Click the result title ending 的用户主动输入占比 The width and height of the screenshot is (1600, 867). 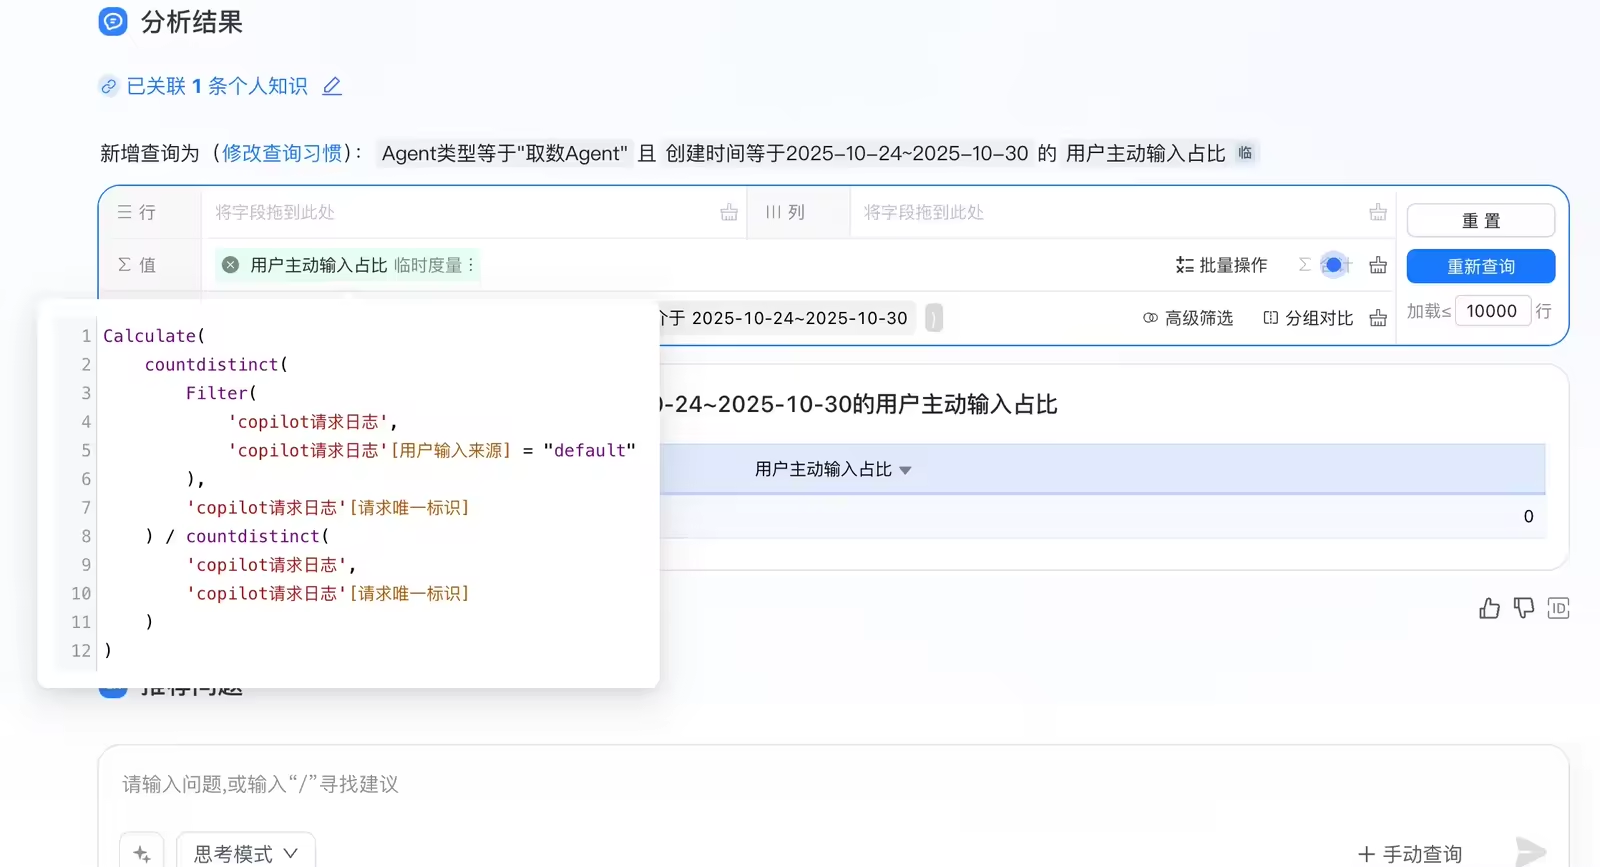[859, 404]
